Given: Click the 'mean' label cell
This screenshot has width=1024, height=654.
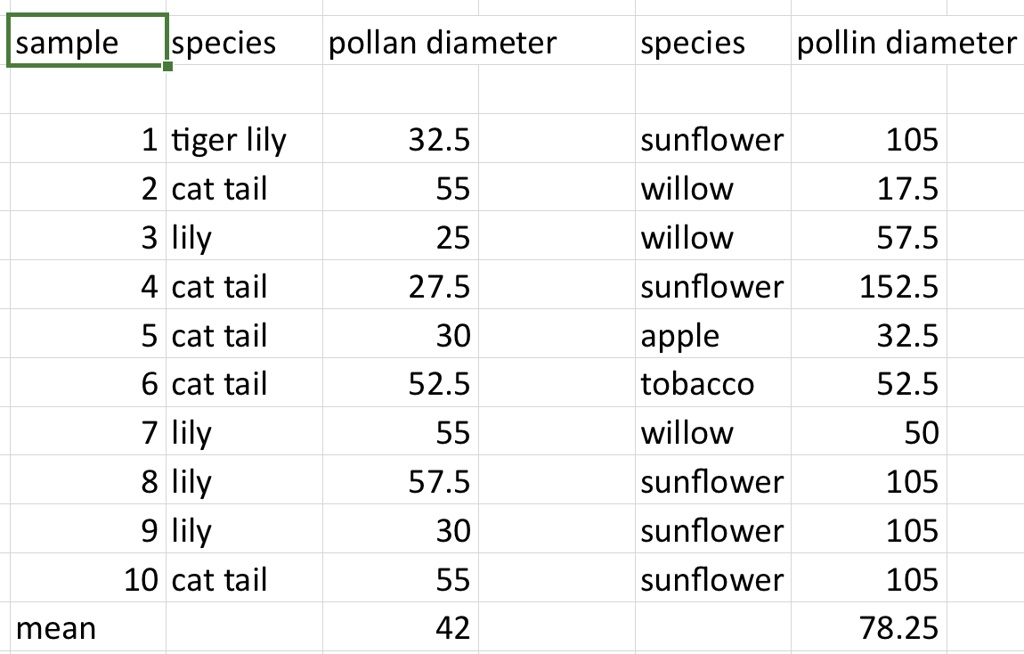Looking at the screenshot, I should pyautogui.click(x=88, y=627).
